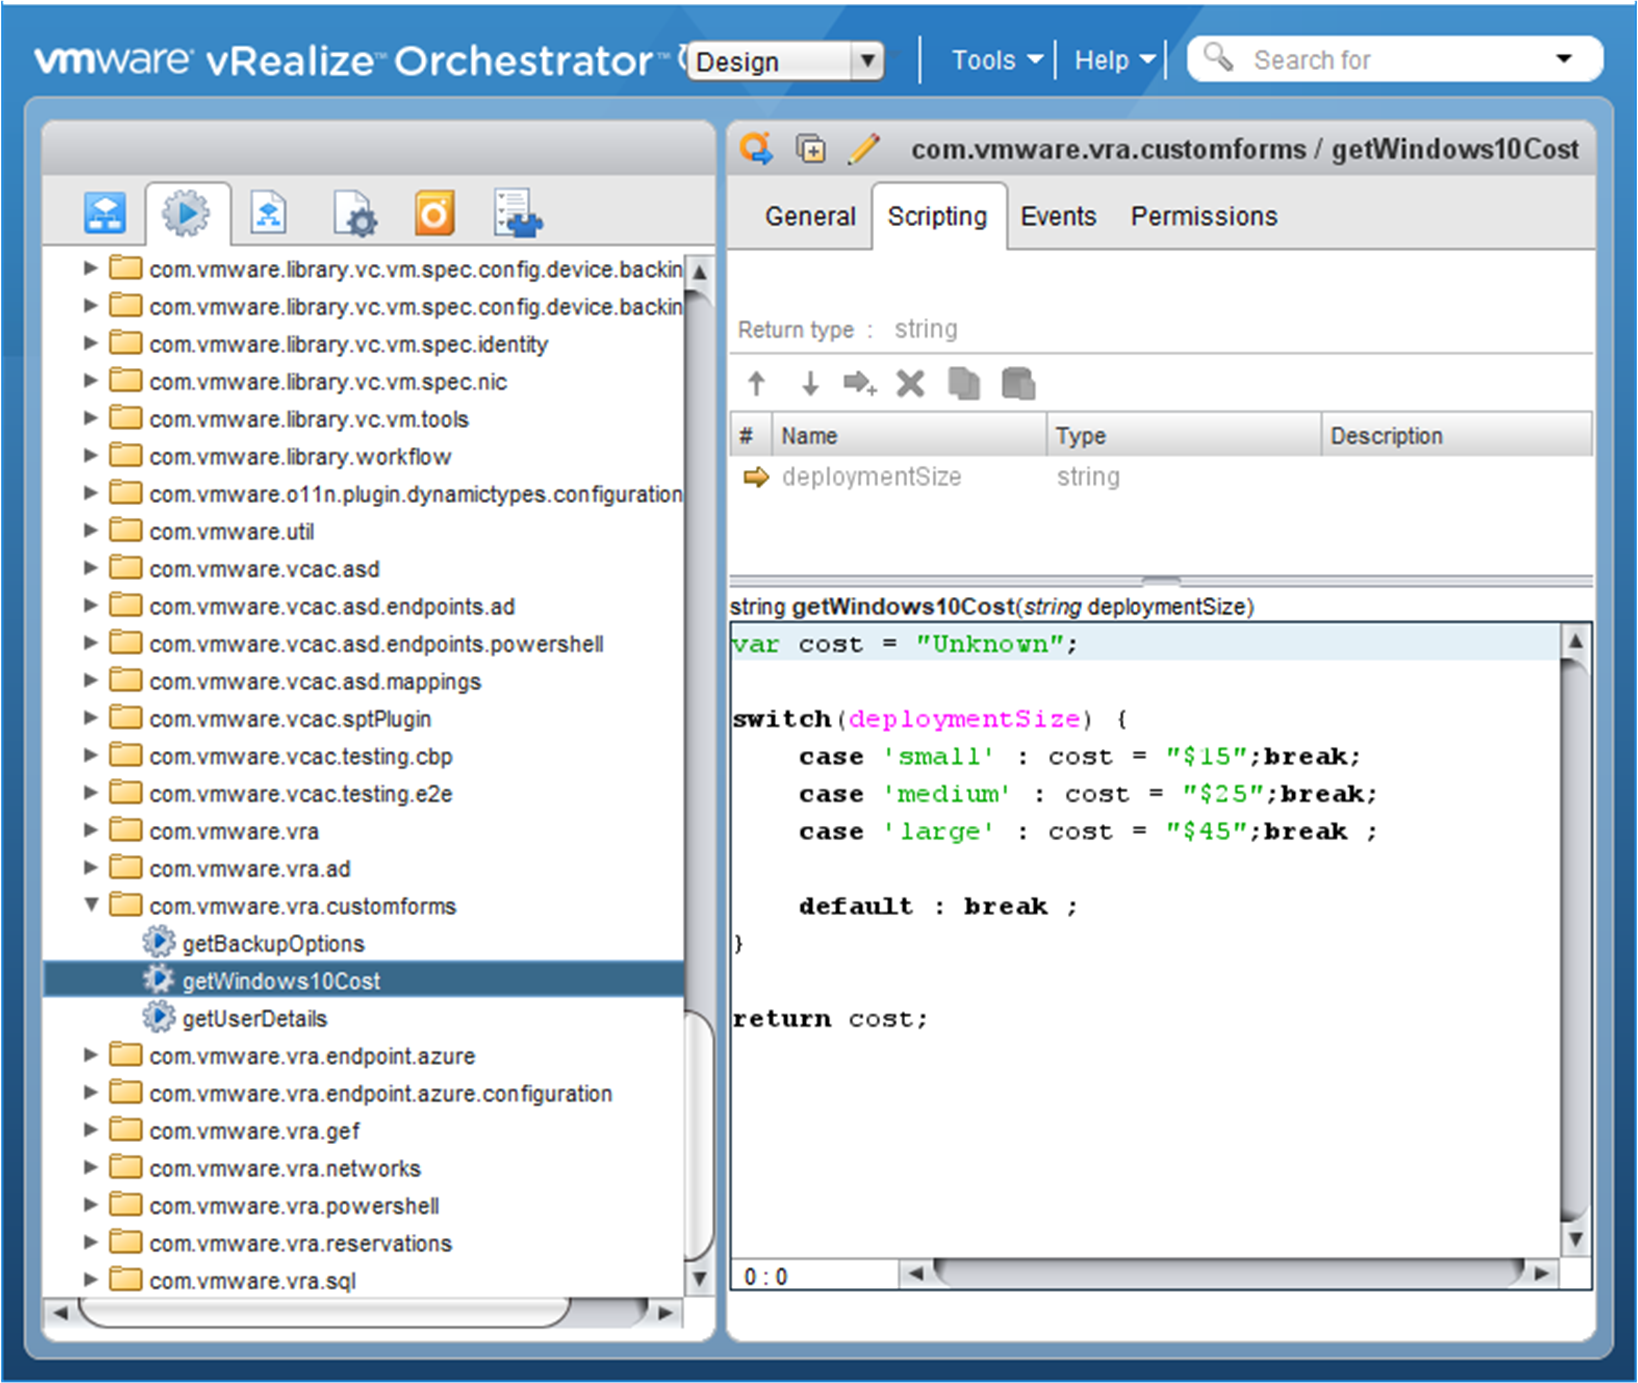The height and width of the screenshot is (1383, 1638).
Task: Click the search action usage icon
Action: point(756,149)
